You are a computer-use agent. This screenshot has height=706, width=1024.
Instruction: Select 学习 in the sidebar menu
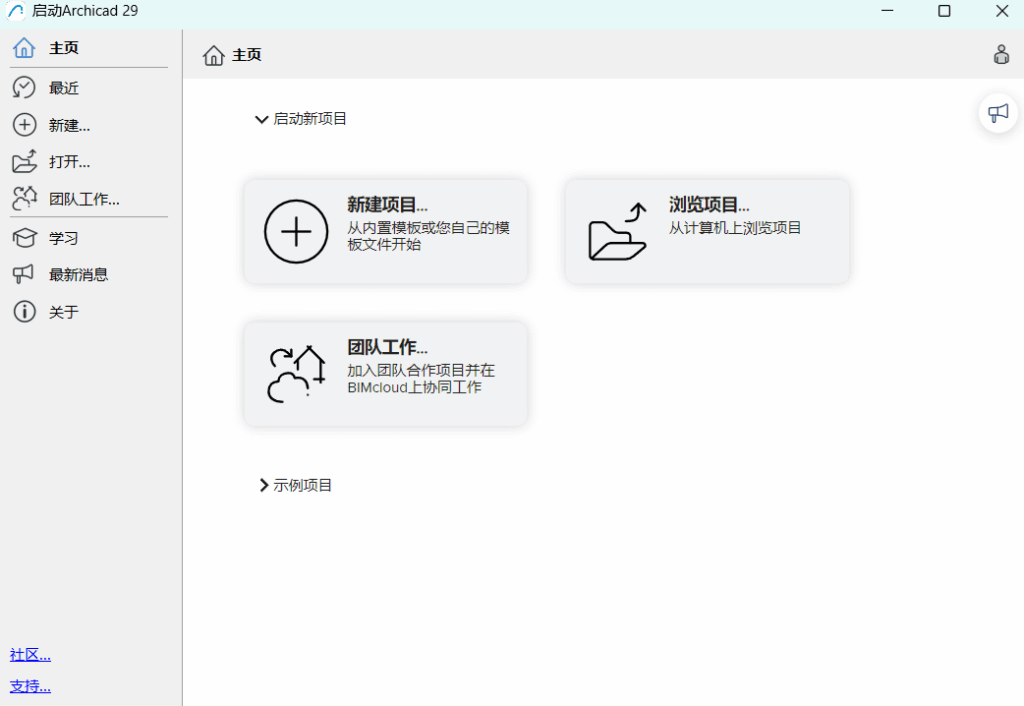click(x=64, y=238)
